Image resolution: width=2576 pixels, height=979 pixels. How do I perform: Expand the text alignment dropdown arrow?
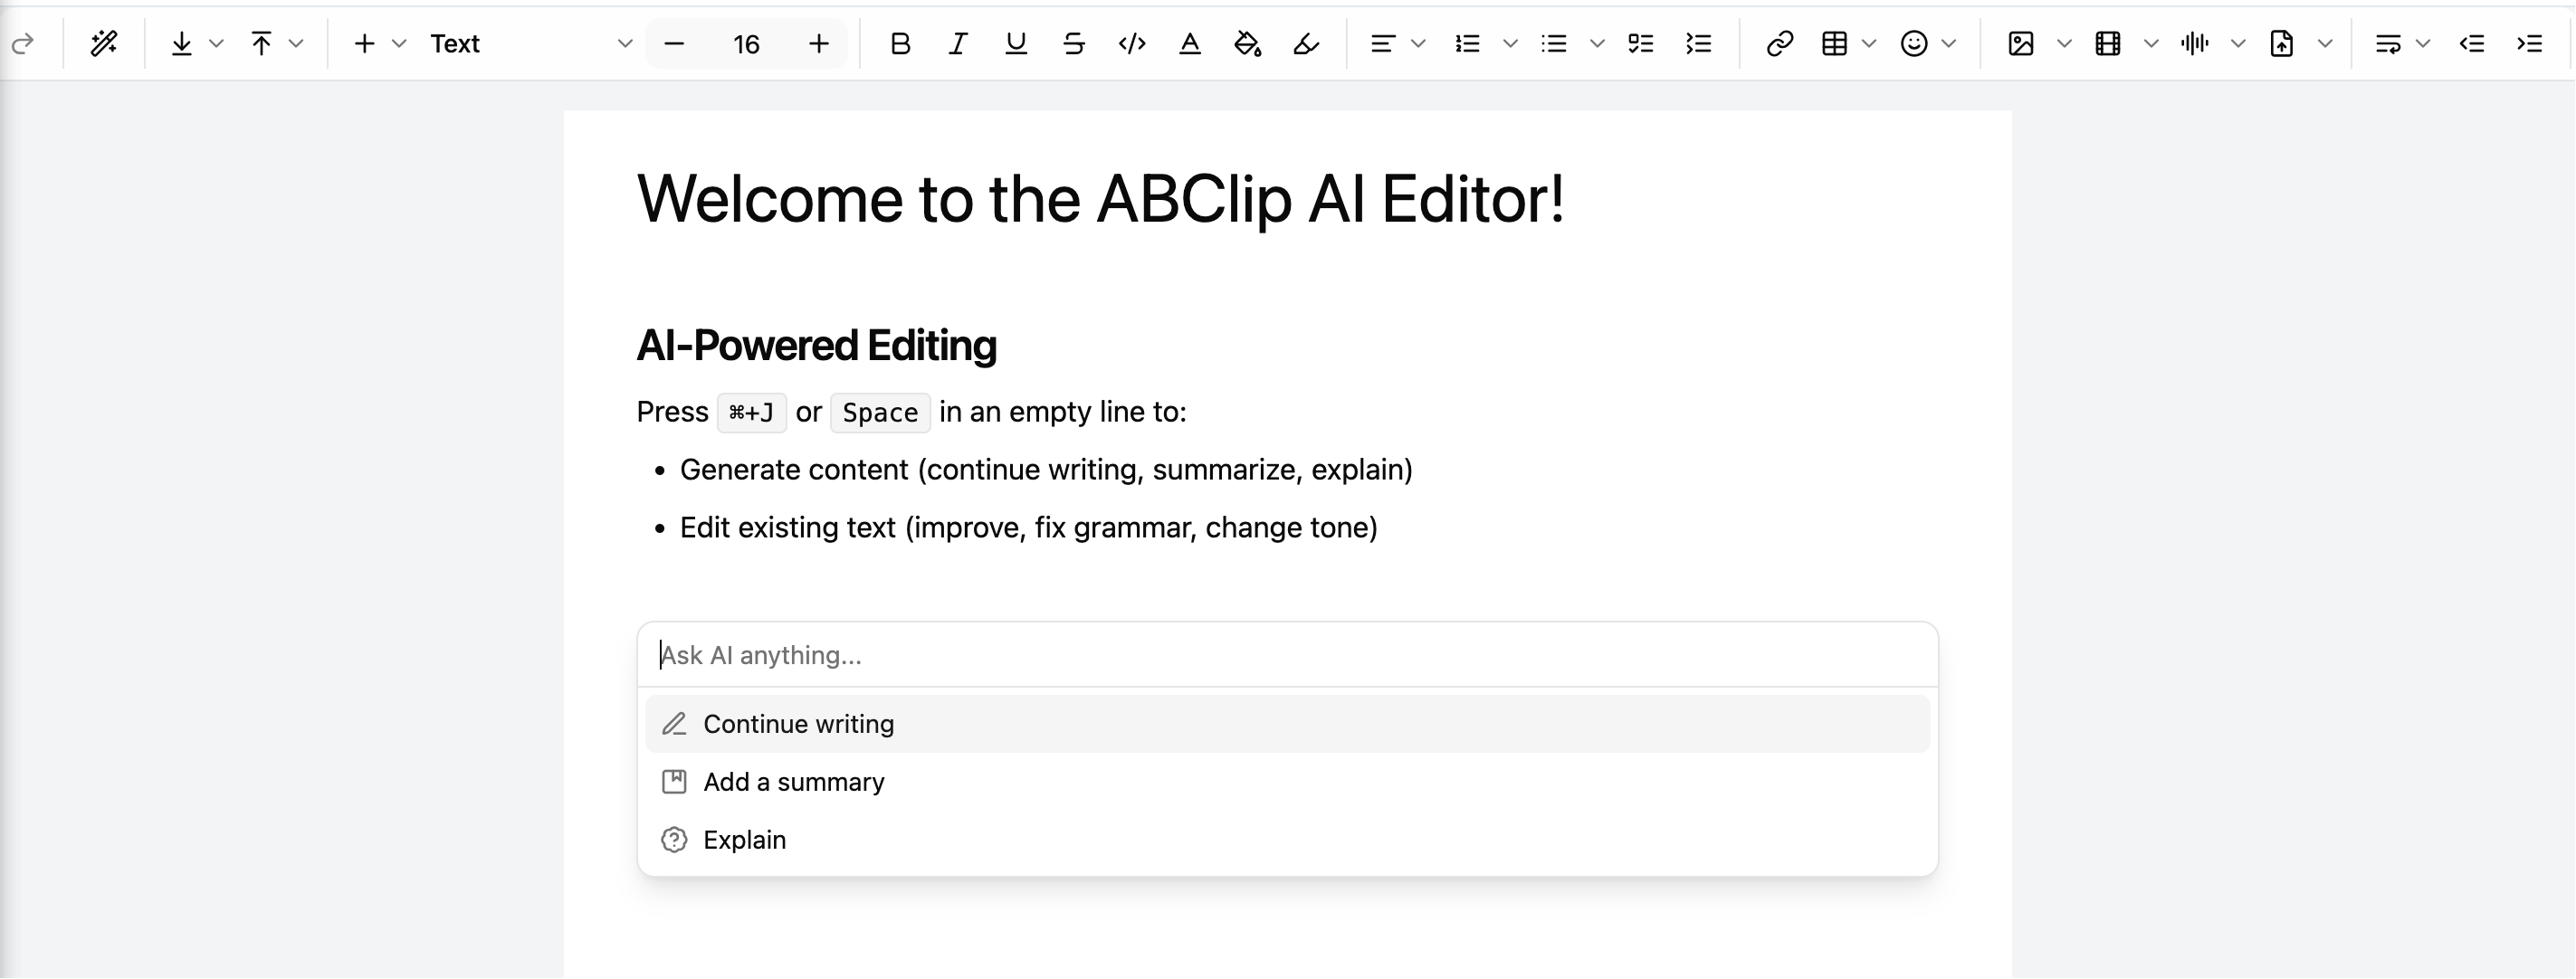point(1417,43)
